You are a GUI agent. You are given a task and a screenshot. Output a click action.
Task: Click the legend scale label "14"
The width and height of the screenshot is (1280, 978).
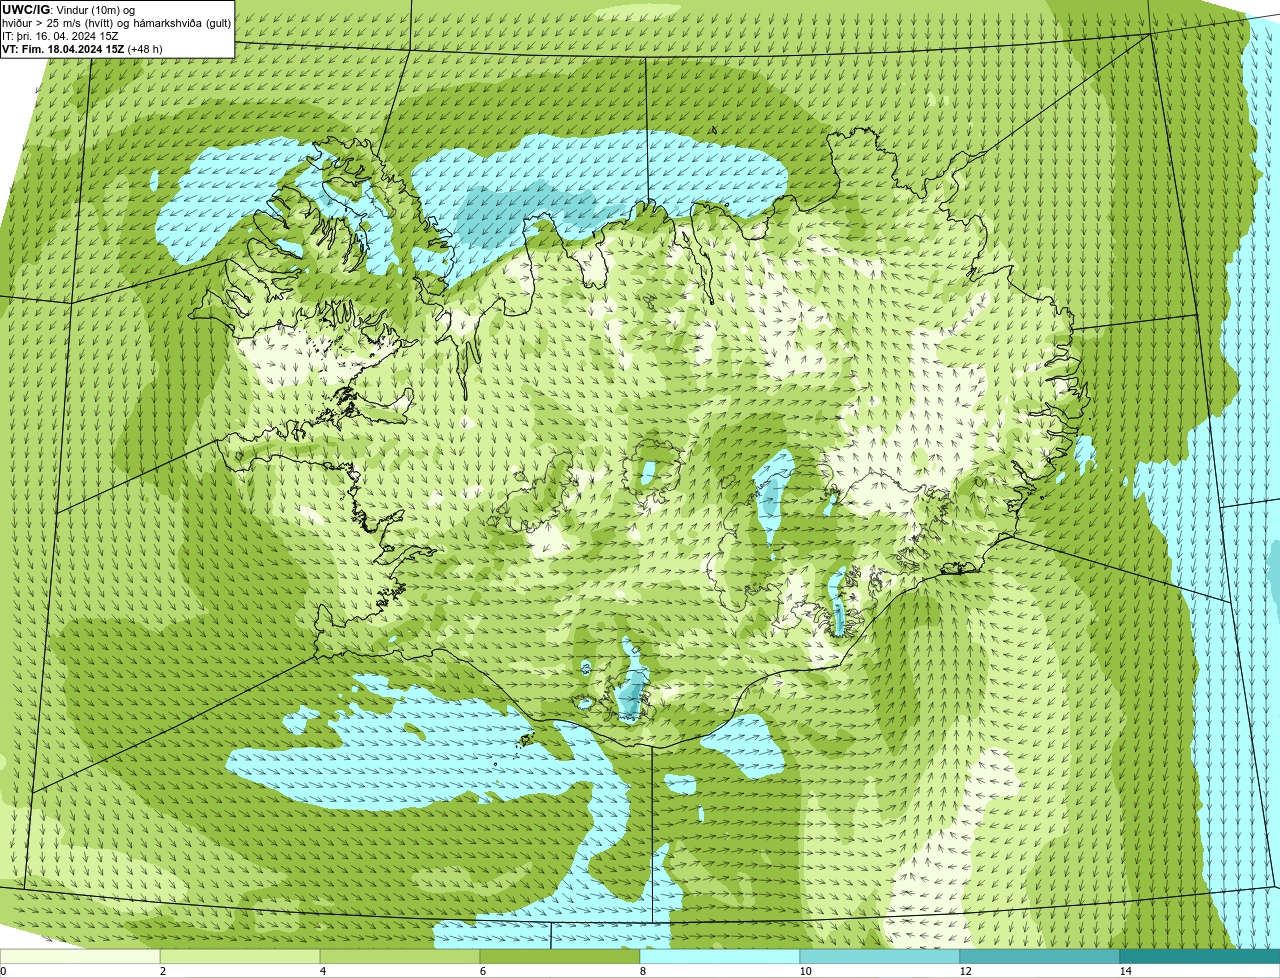[x=1125, y=971]
